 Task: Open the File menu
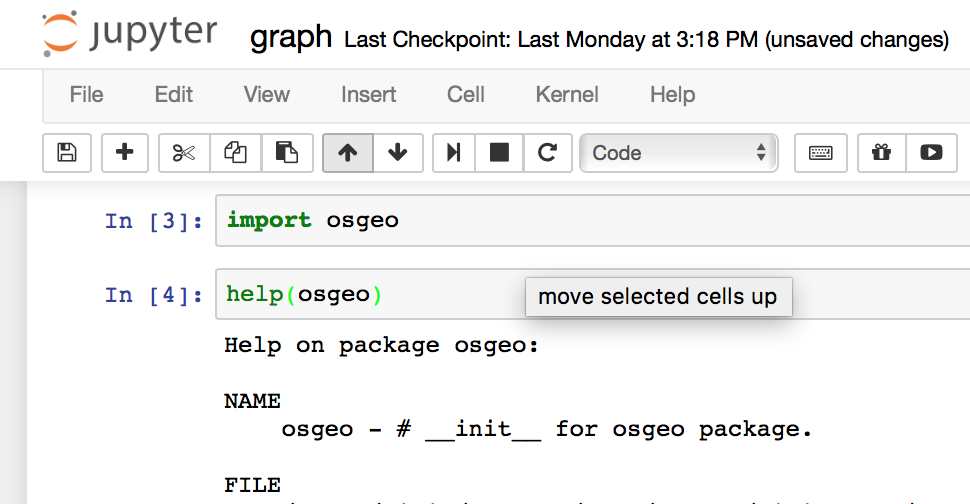86,95
